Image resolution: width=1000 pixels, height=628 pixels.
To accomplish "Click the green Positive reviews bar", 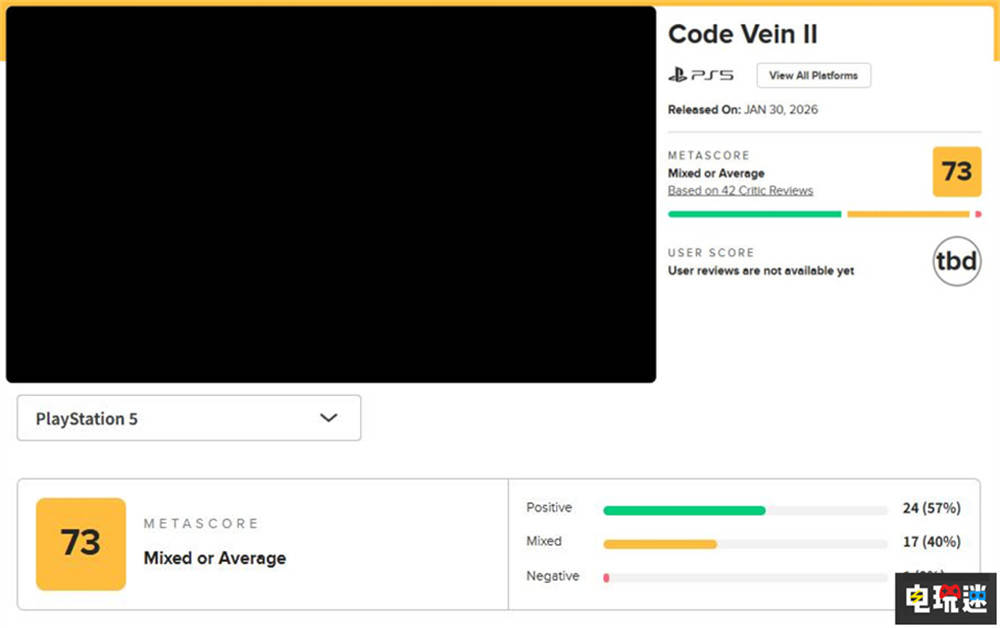I will [684, 510].
